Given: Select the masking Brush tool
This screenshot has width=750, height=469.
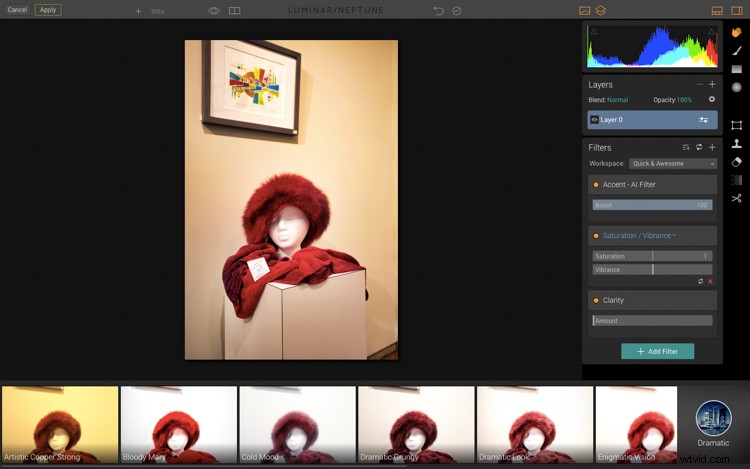Looking at the screenshot, I should click(737, 51).
